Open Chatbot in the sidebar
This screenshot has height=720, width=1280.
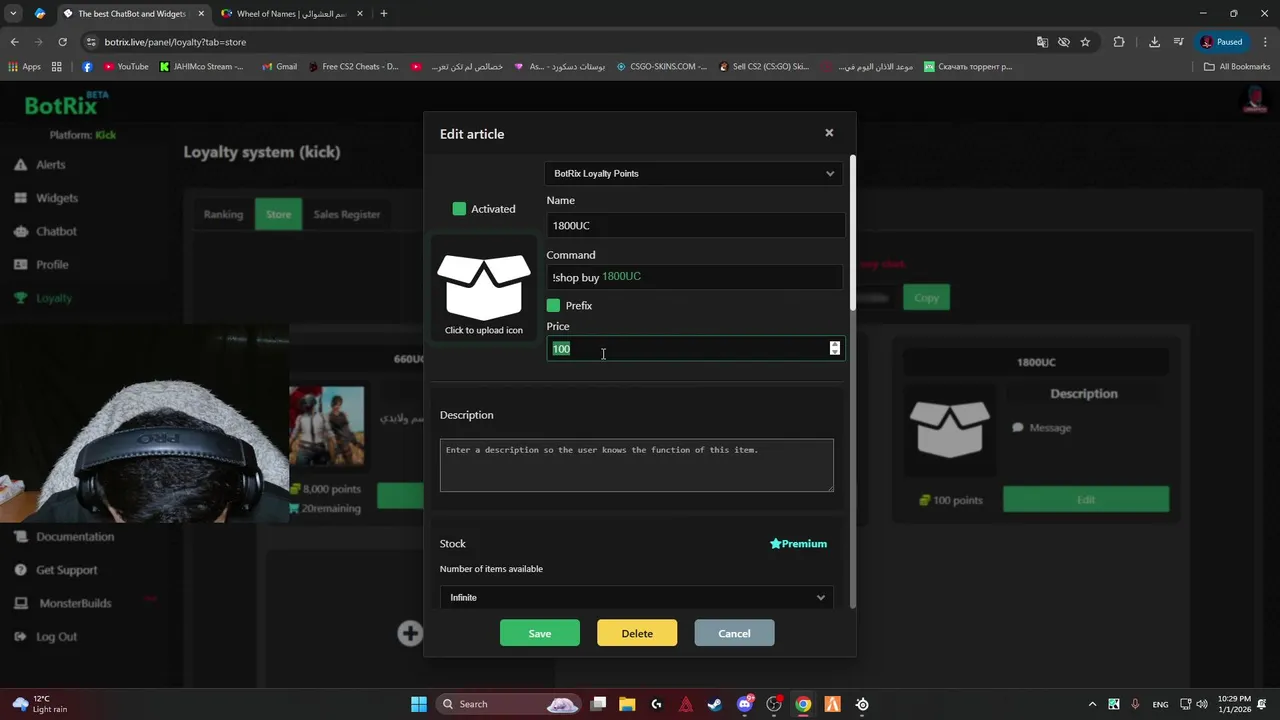click(56, 231)
